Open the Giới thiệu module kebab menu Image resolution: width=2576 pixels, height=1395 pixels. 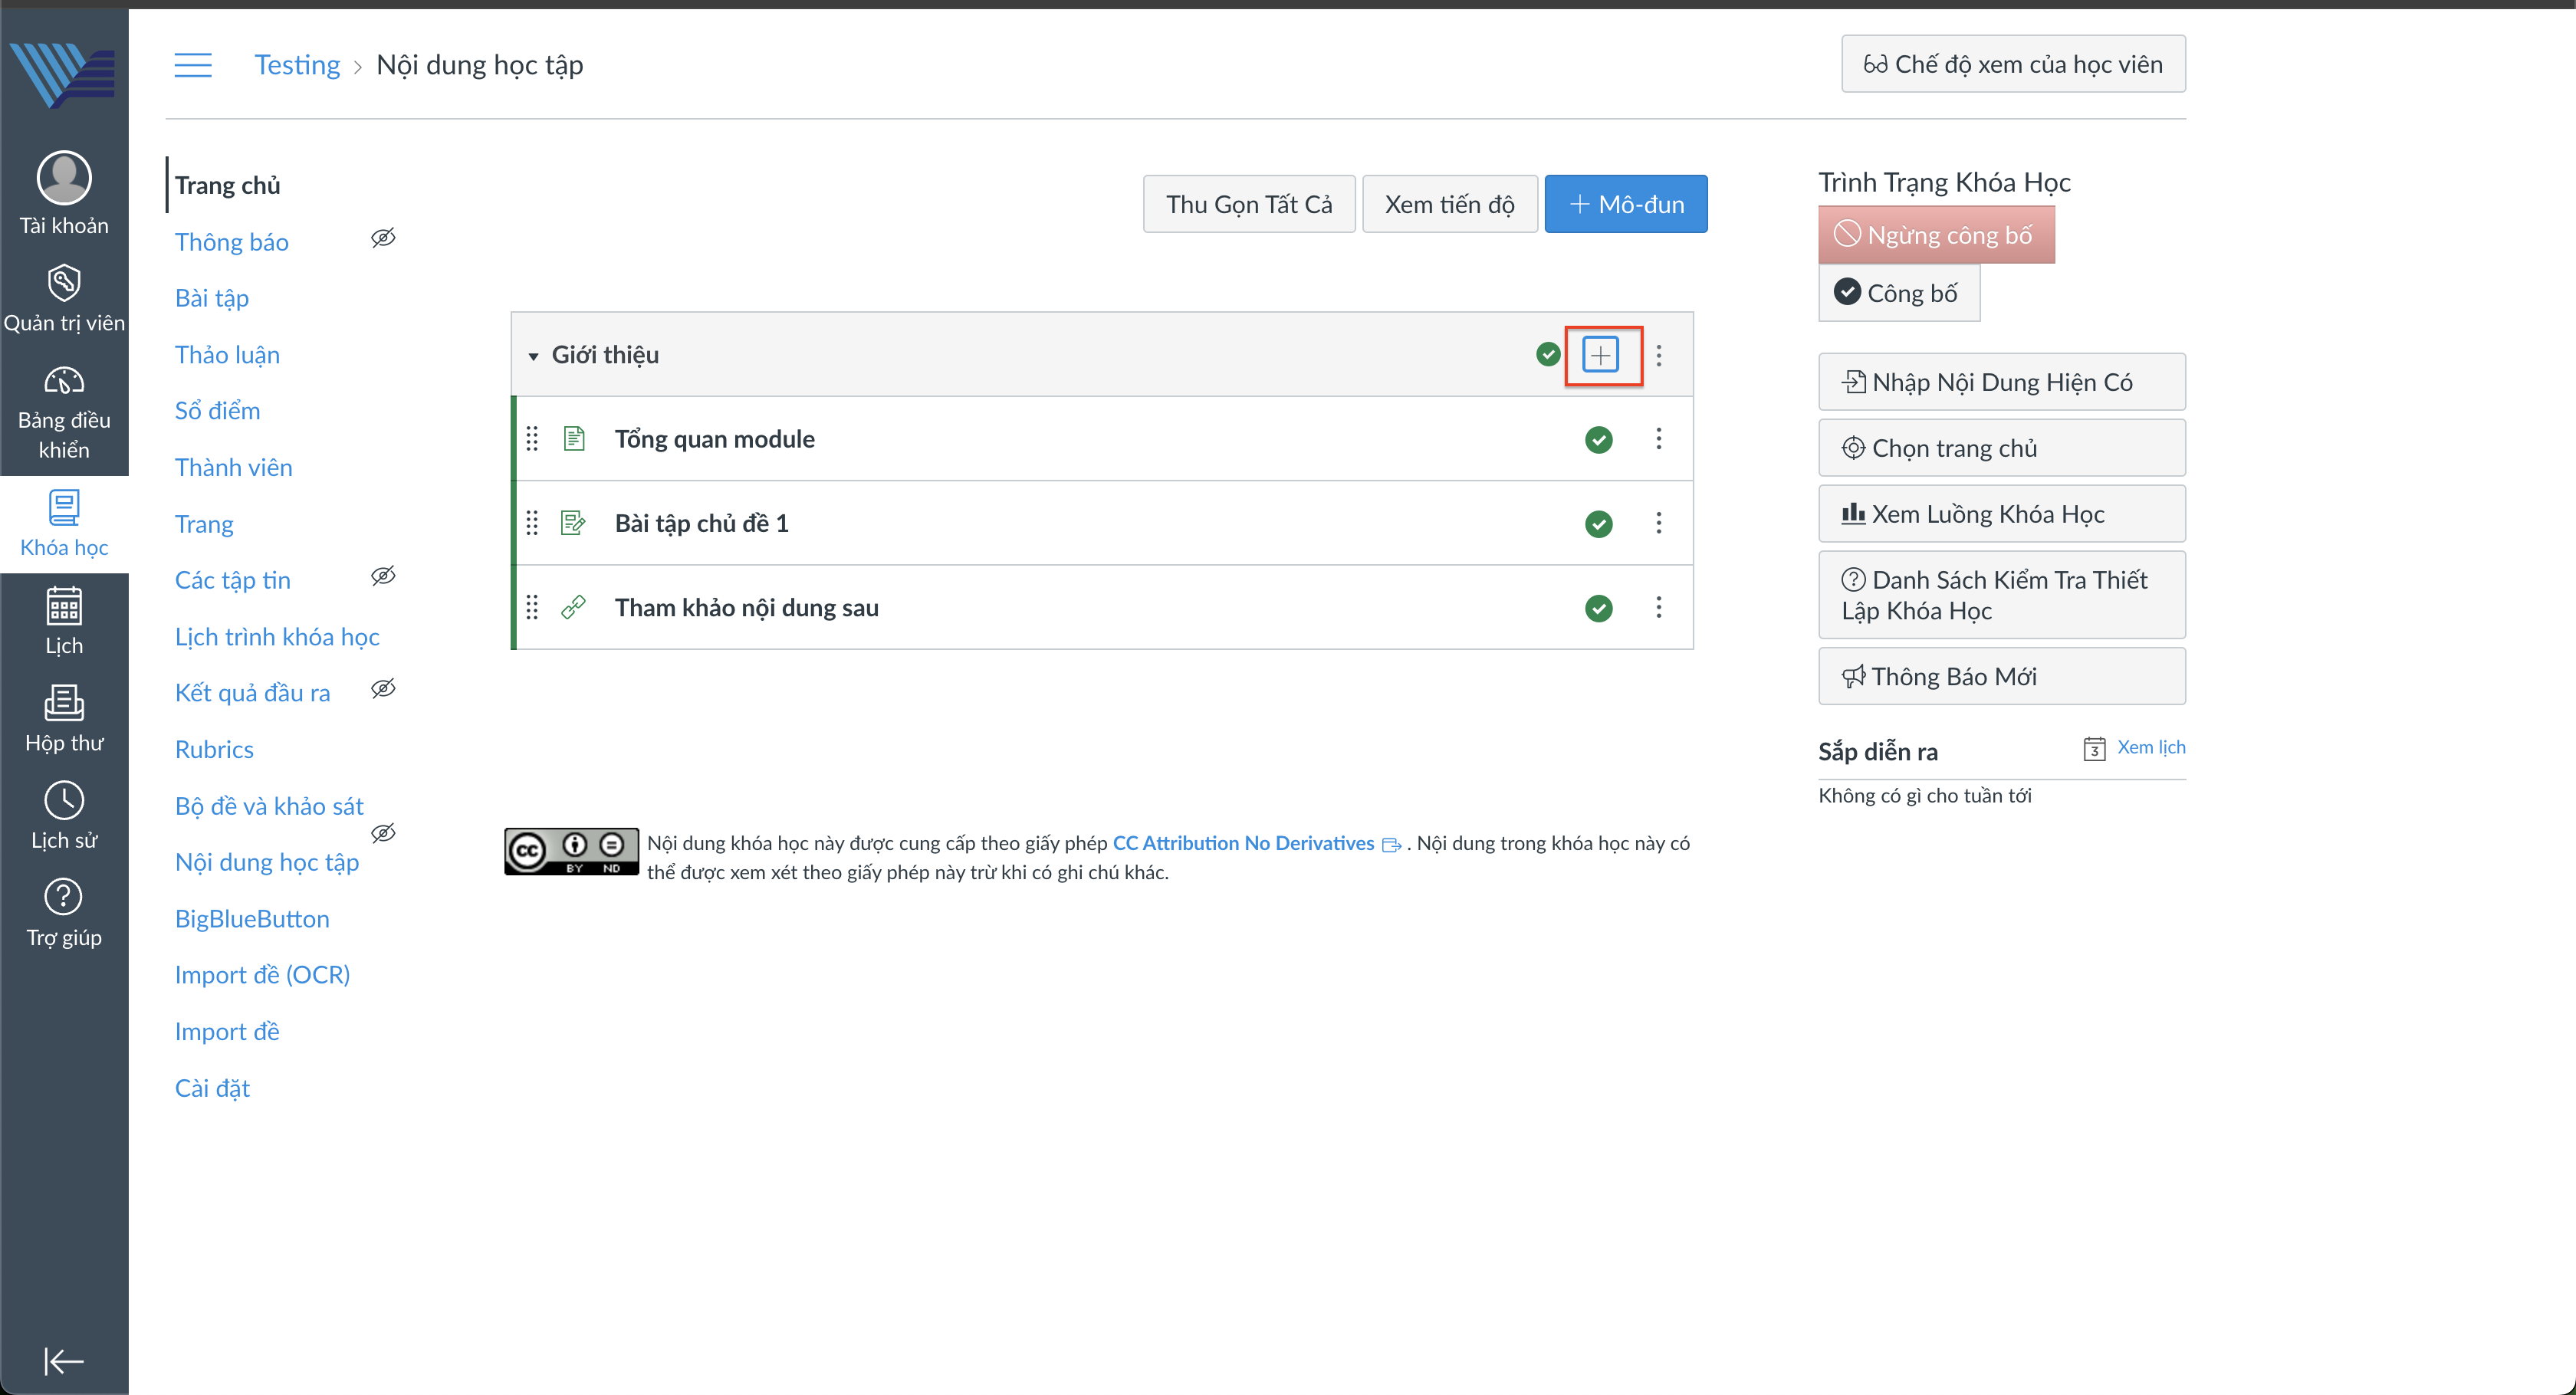(x=1658, y=355)
